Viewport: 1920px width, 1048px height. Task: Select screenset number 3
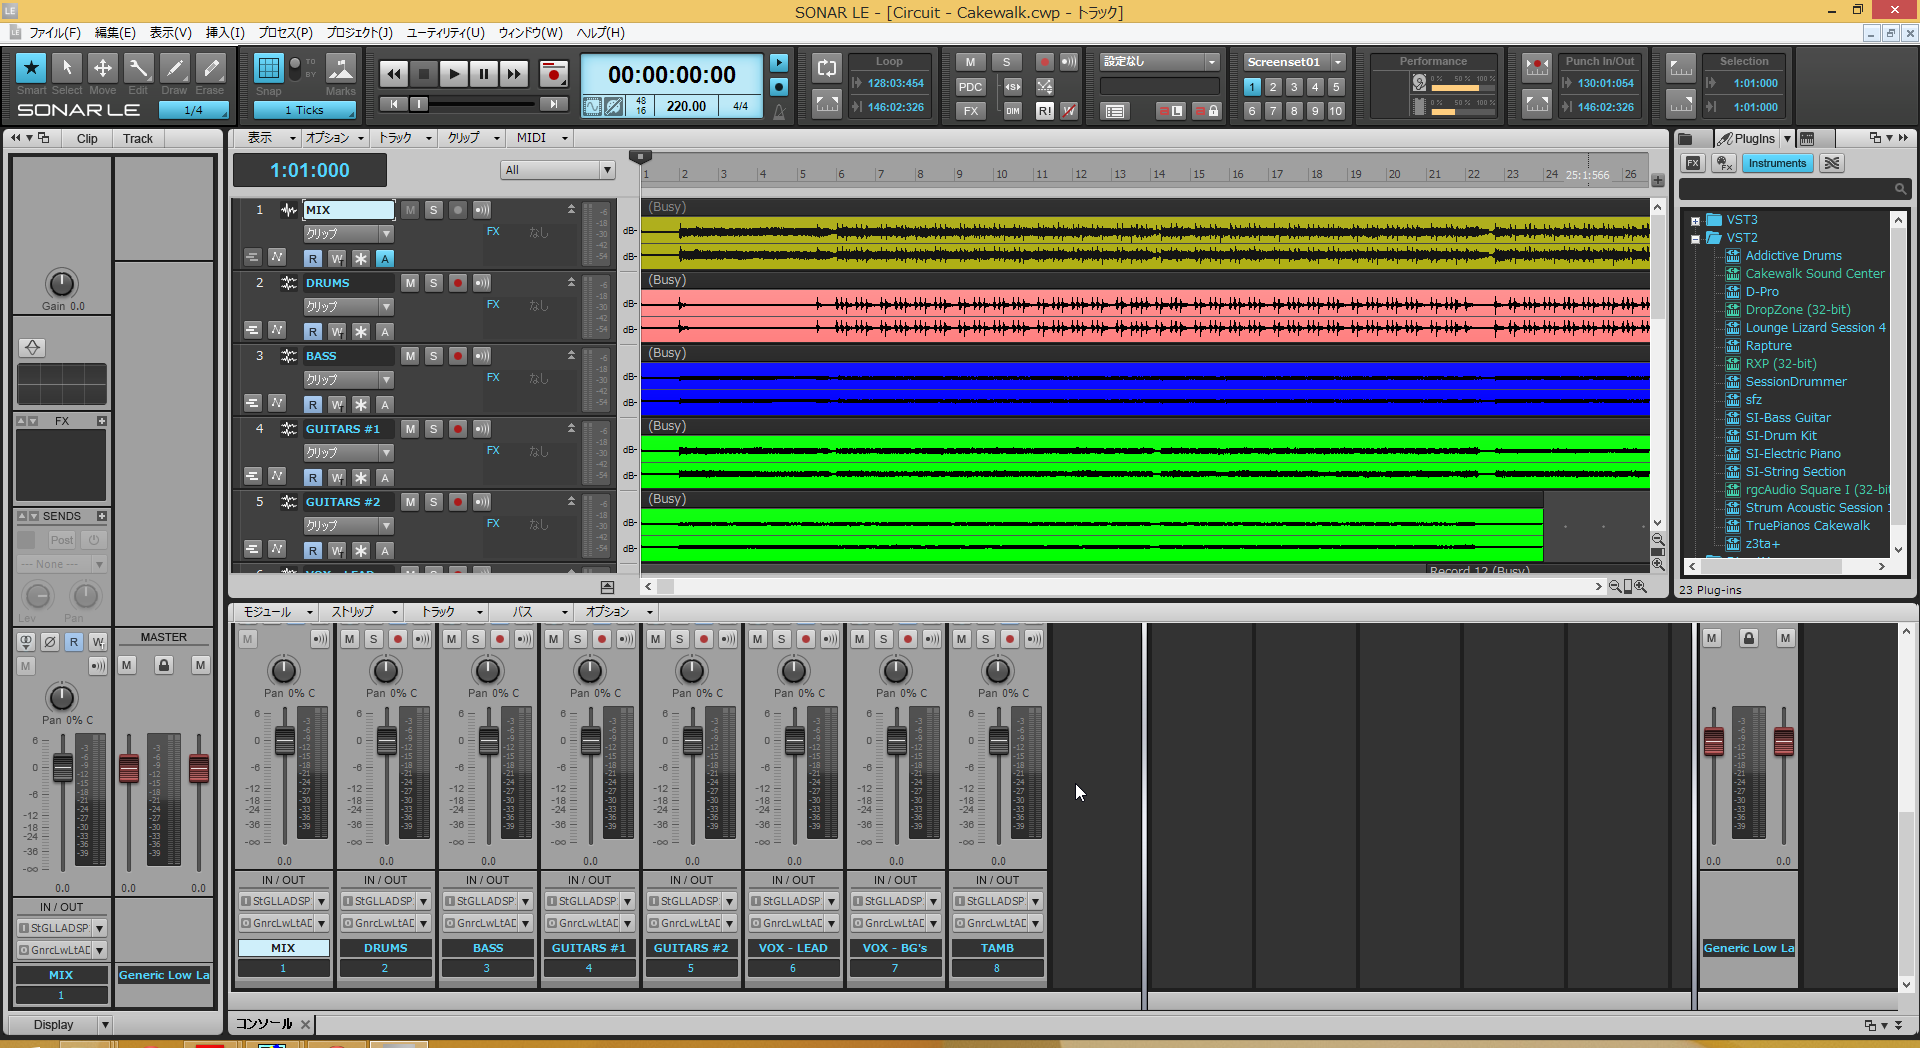1294,87
